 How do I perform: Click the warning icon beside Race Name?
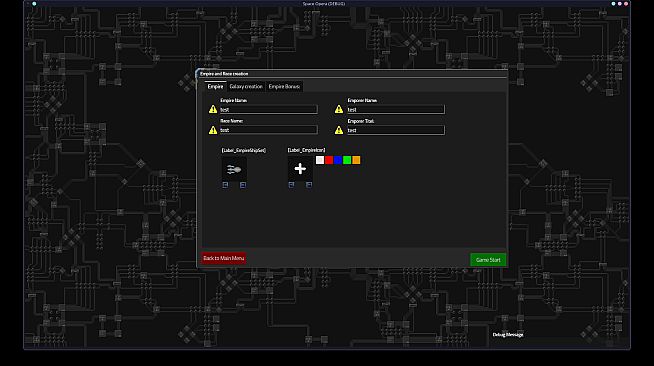tap(213, 130)
